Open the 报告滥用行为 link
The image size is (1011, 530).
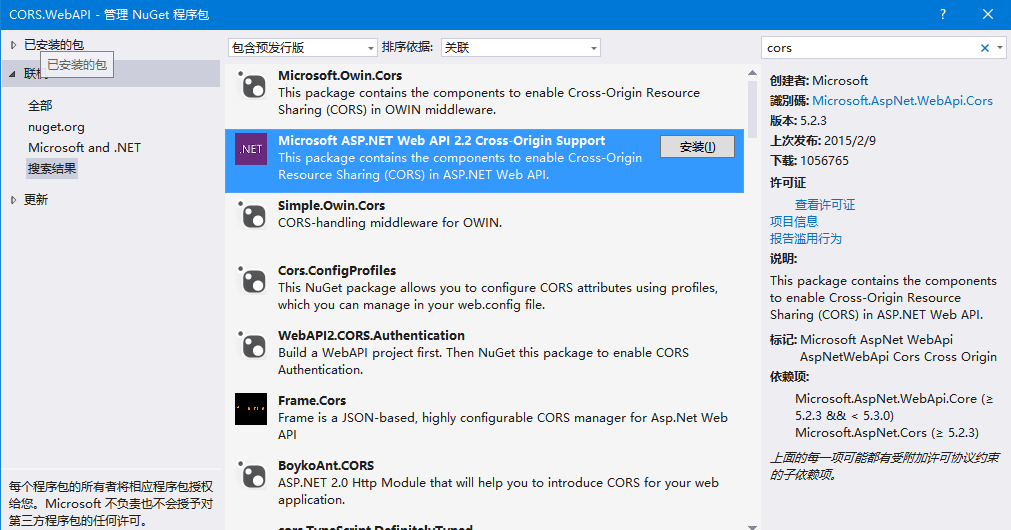click(x=805, y=239)
